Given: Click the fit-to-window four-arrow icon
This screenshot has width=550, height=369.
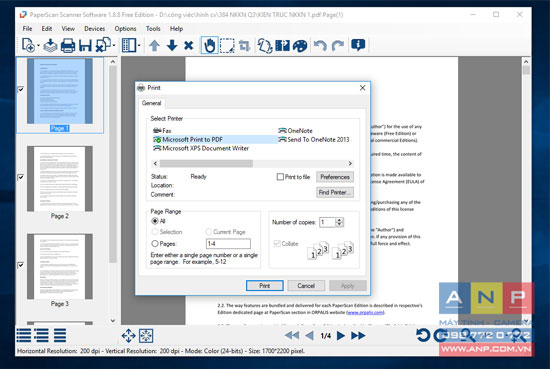Looking at the screenshot, I should coord(128,336).
